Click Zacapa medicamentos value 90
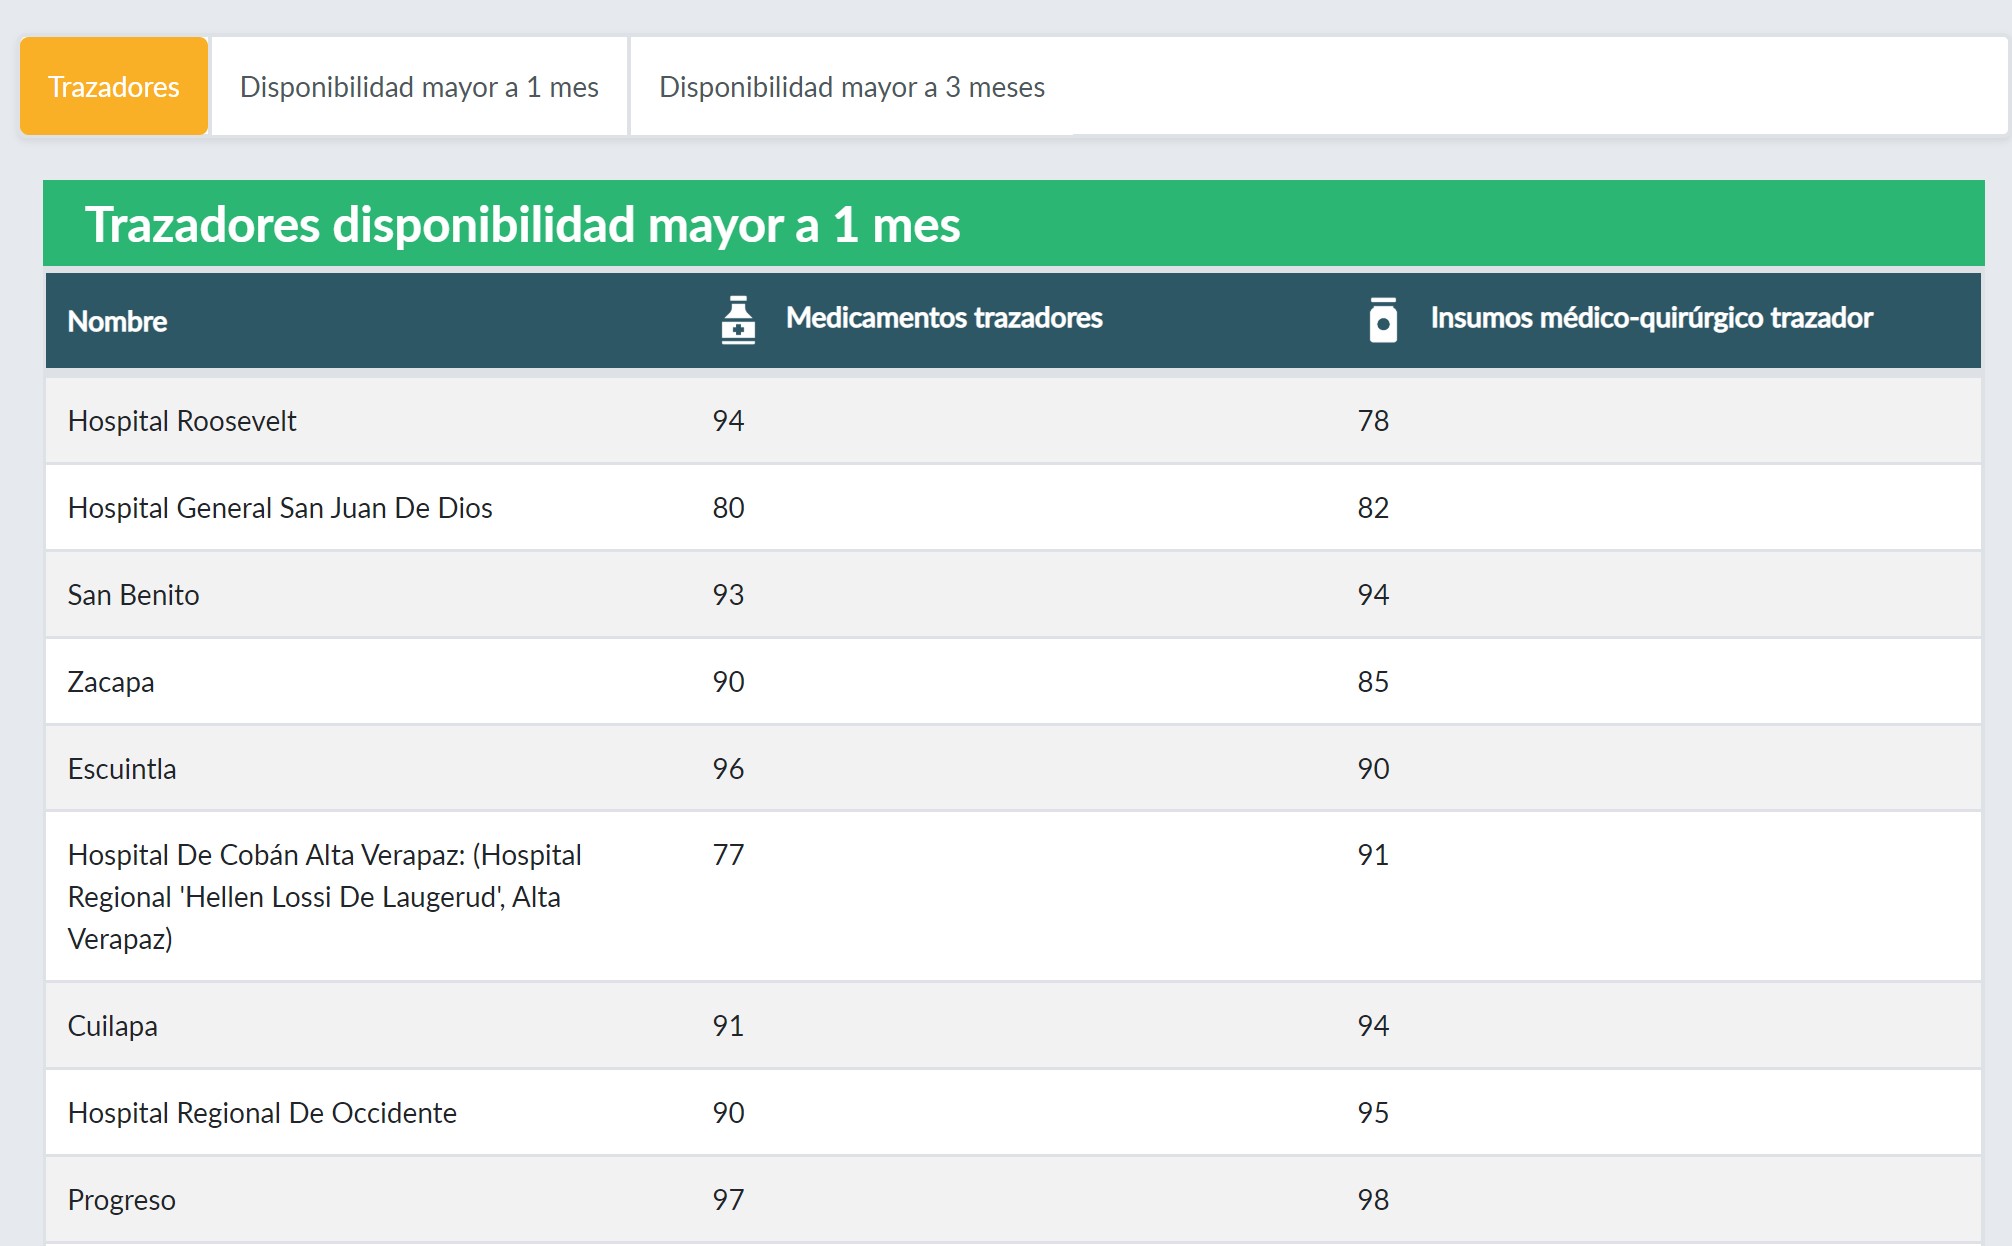Viewport: 2012px width, 1246px height. pos(728,682)
